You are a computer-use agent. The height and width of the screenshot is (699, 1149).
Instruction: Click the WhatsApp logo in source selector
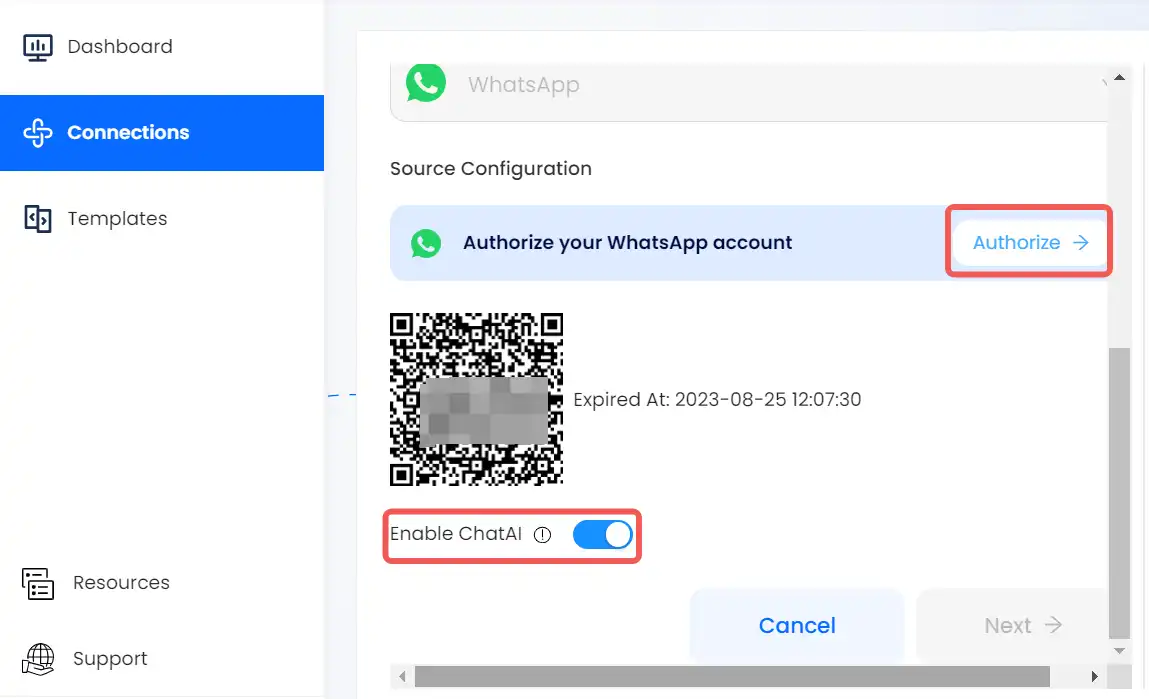point(426,84)
